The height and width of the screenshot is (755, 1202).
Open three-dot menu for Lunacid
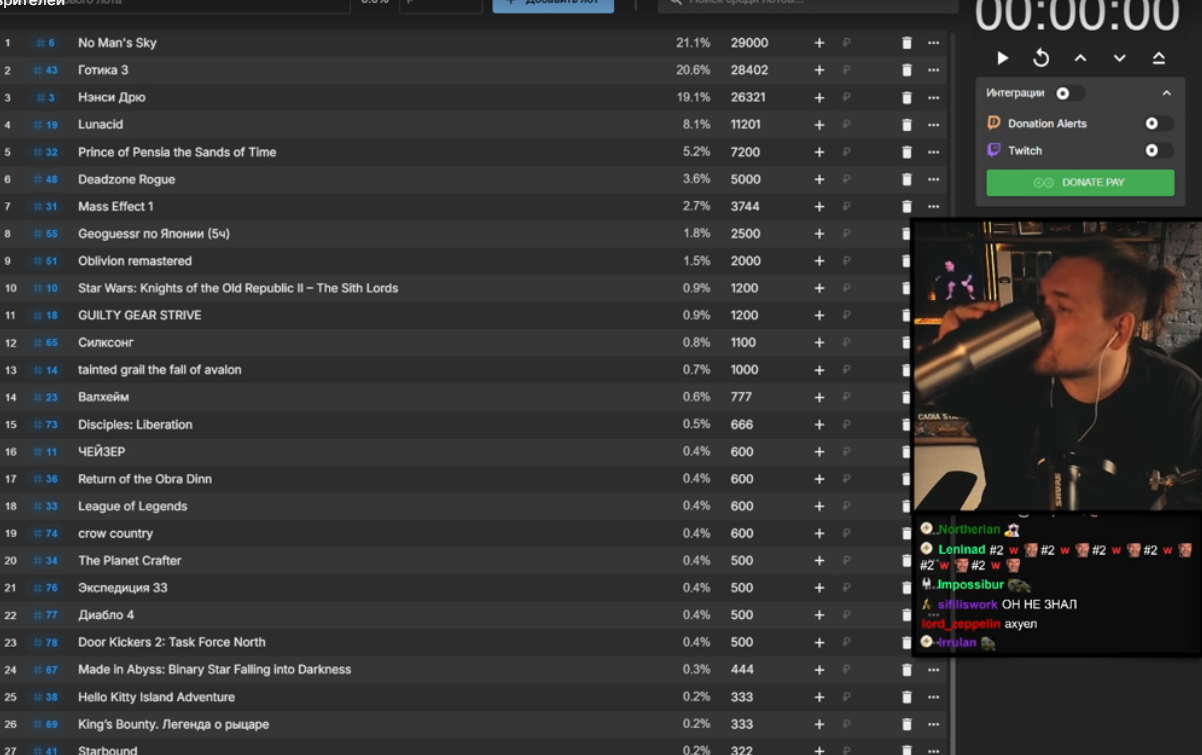933,125
